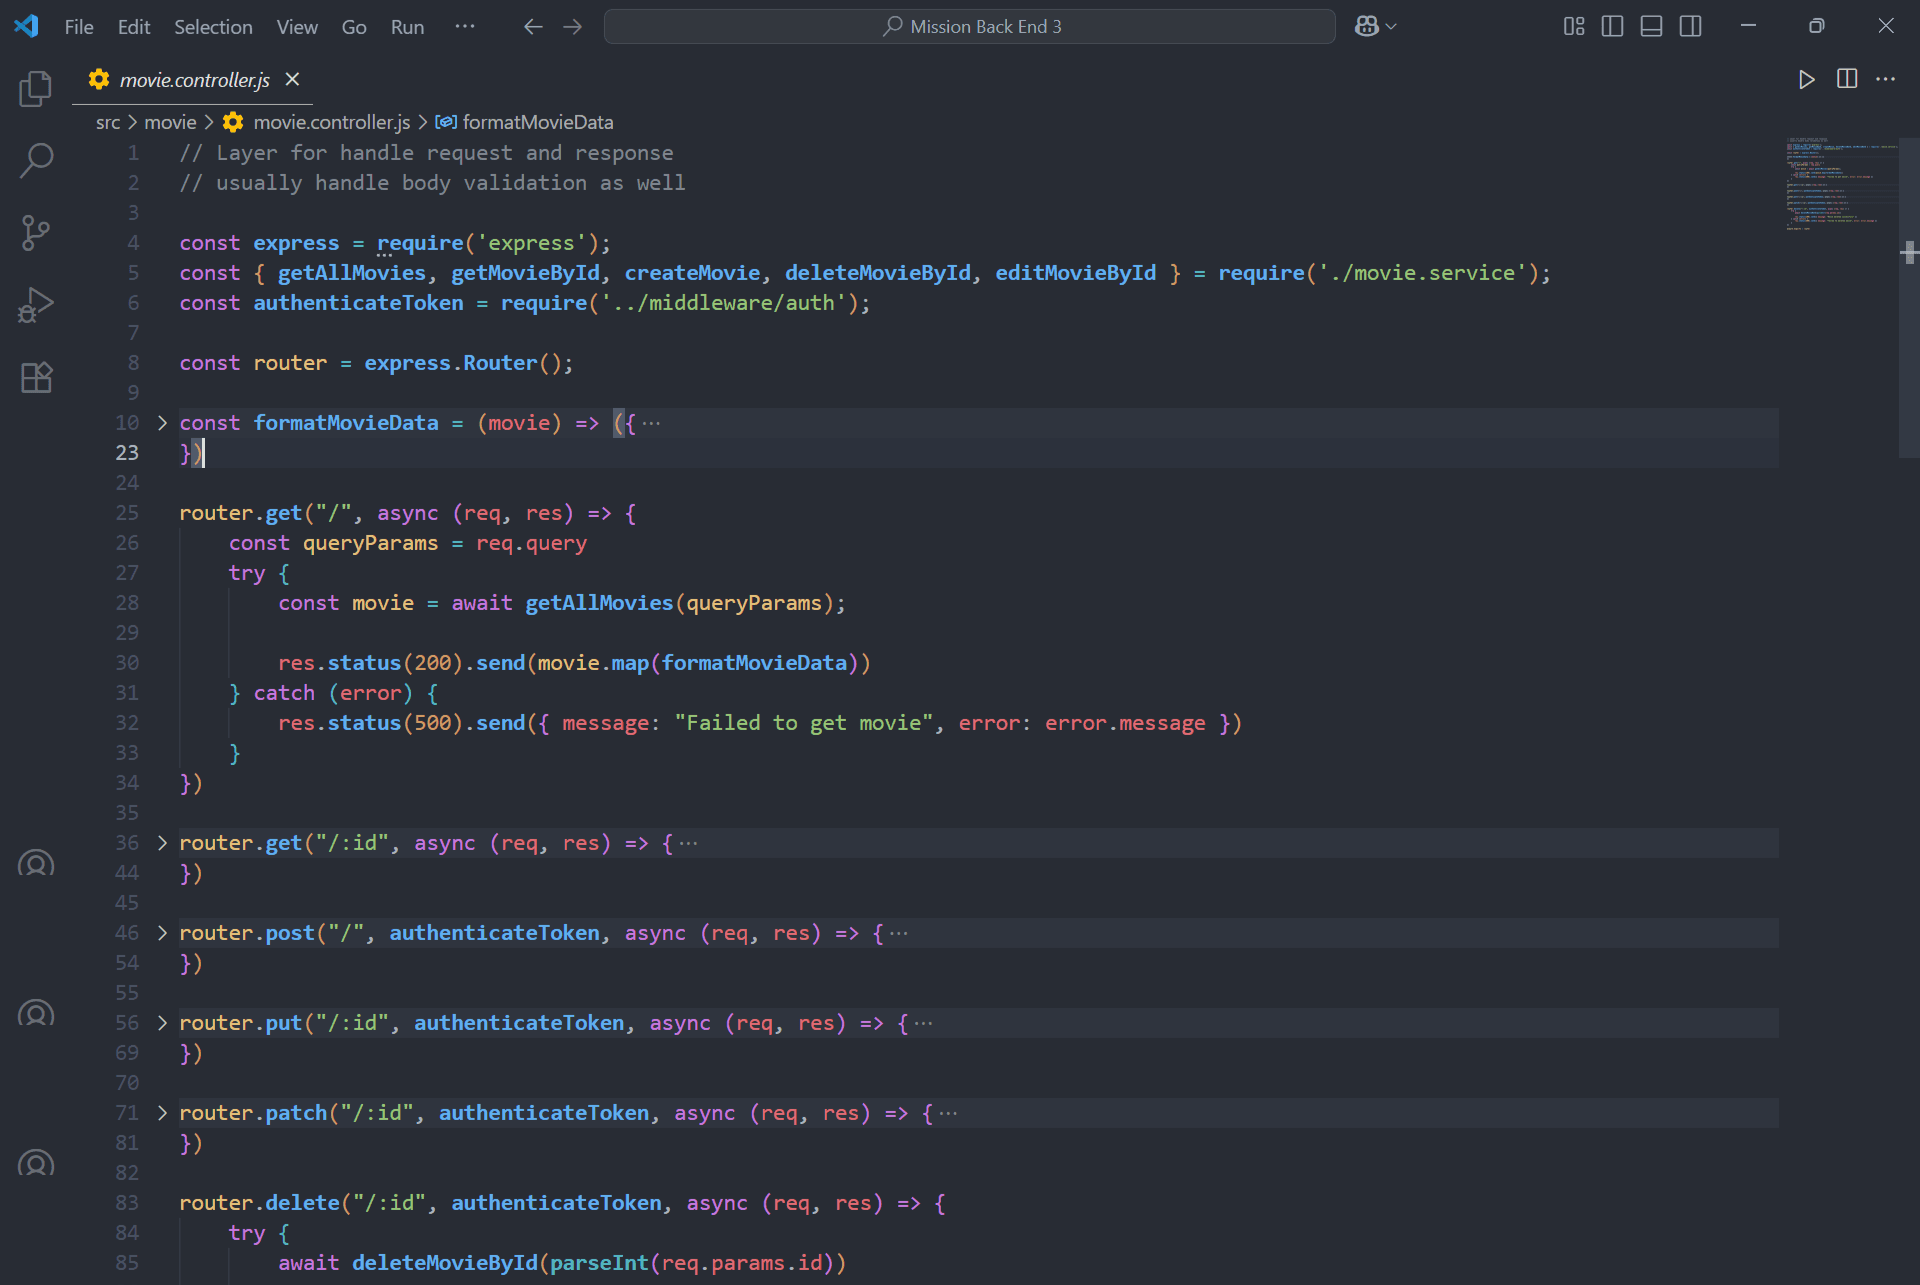Expand folded router.patch at line 71
This screenshot has width=1920, height=1285.
pos(162,1113)
